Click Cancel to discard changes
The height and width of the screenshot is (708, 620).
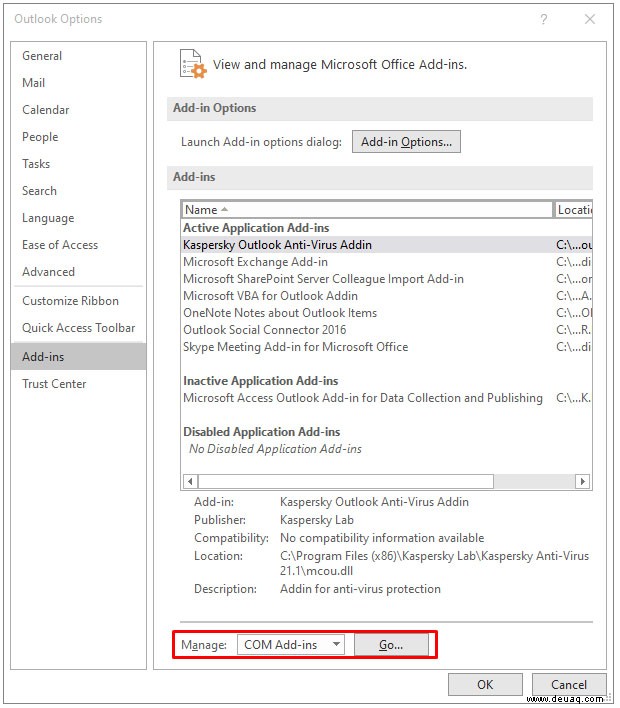click(x=569, y=685)
